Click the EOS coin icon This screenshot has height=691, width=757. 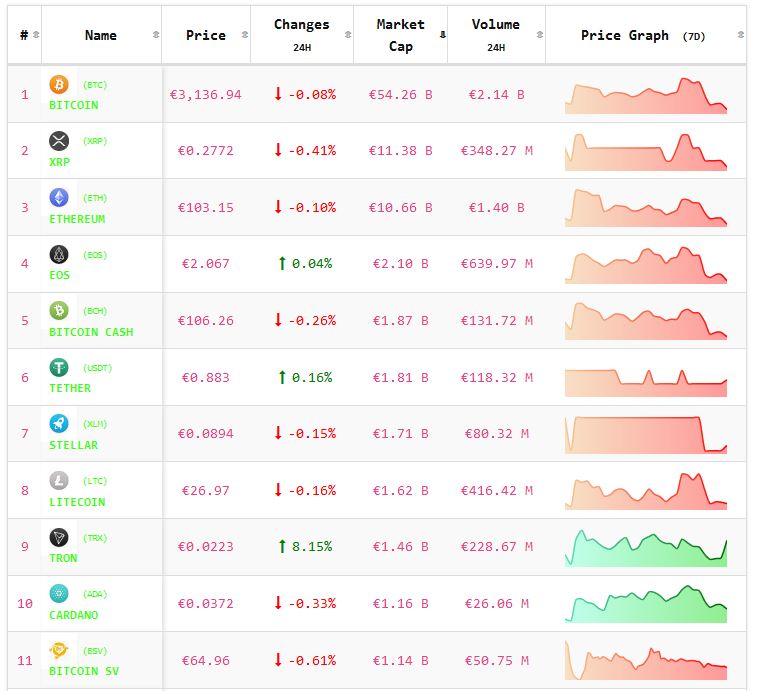[59, 254]
